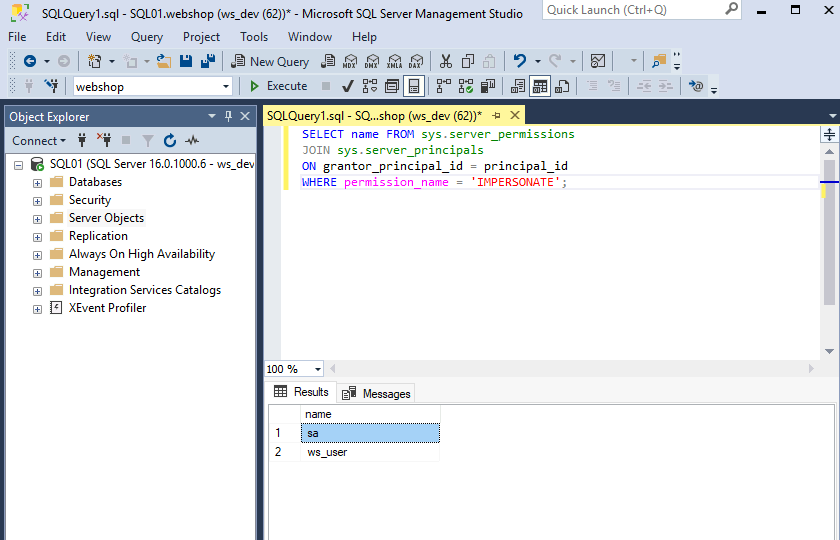The image size is (840, 540).
Task: Switch to the Messages tab
Action: click(x=376, y=394)
